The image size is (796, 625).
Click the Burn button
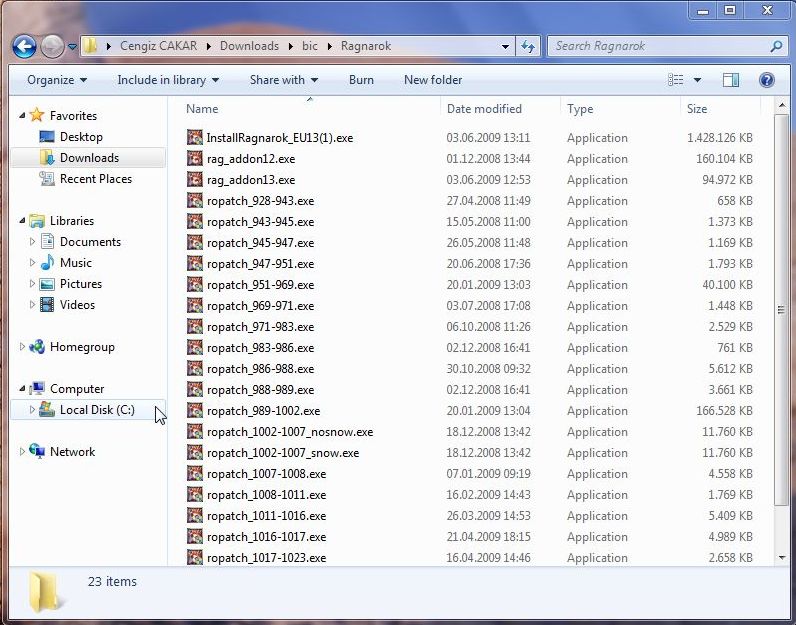coord(361,80)
